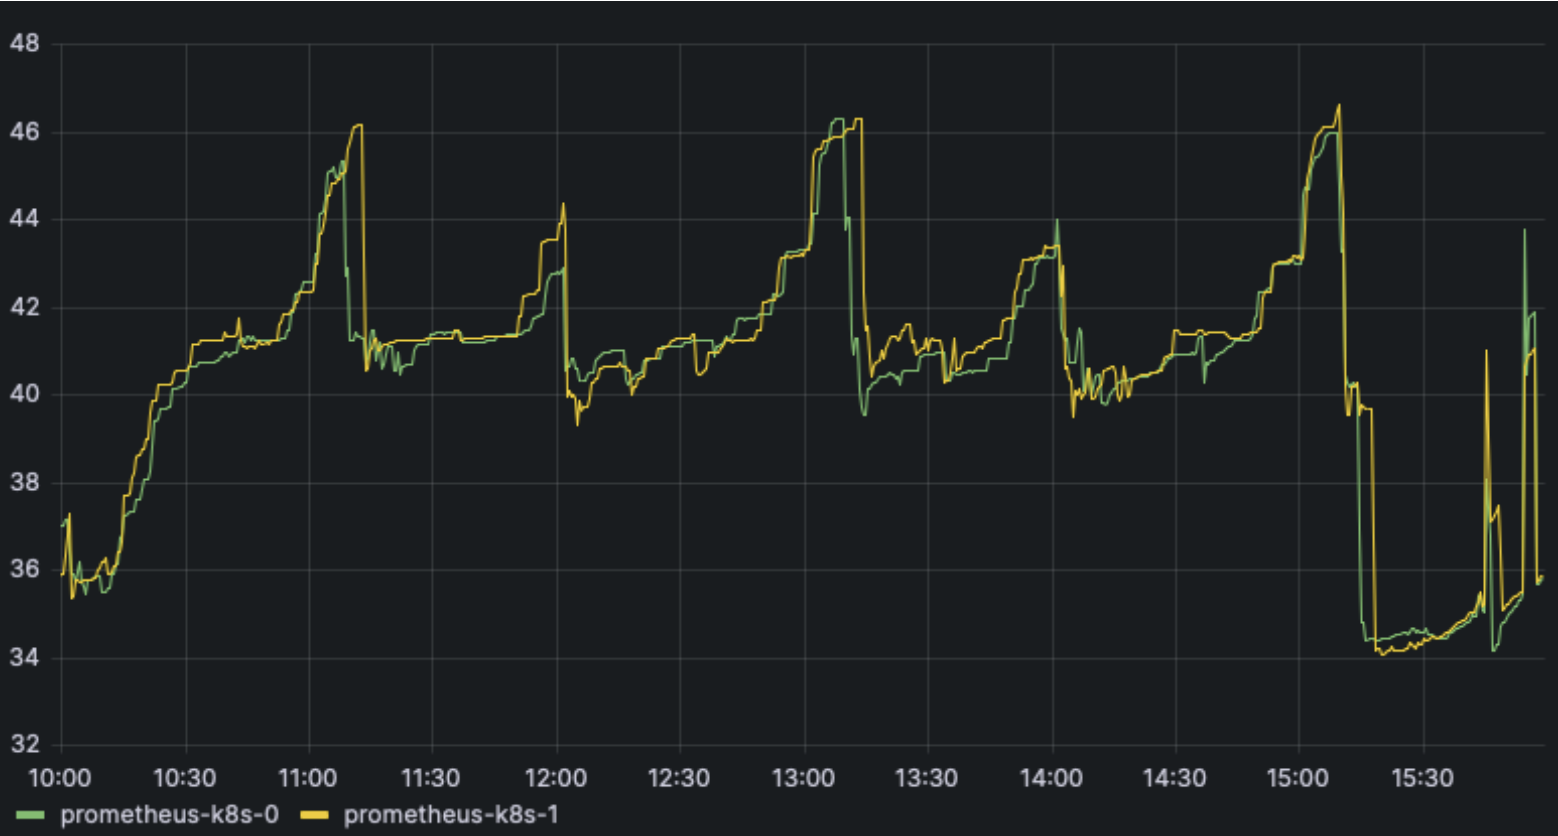Toggle the prometheus-k8s-0 series legend label
Viewport: 1558px width, 836px height.
169,815
